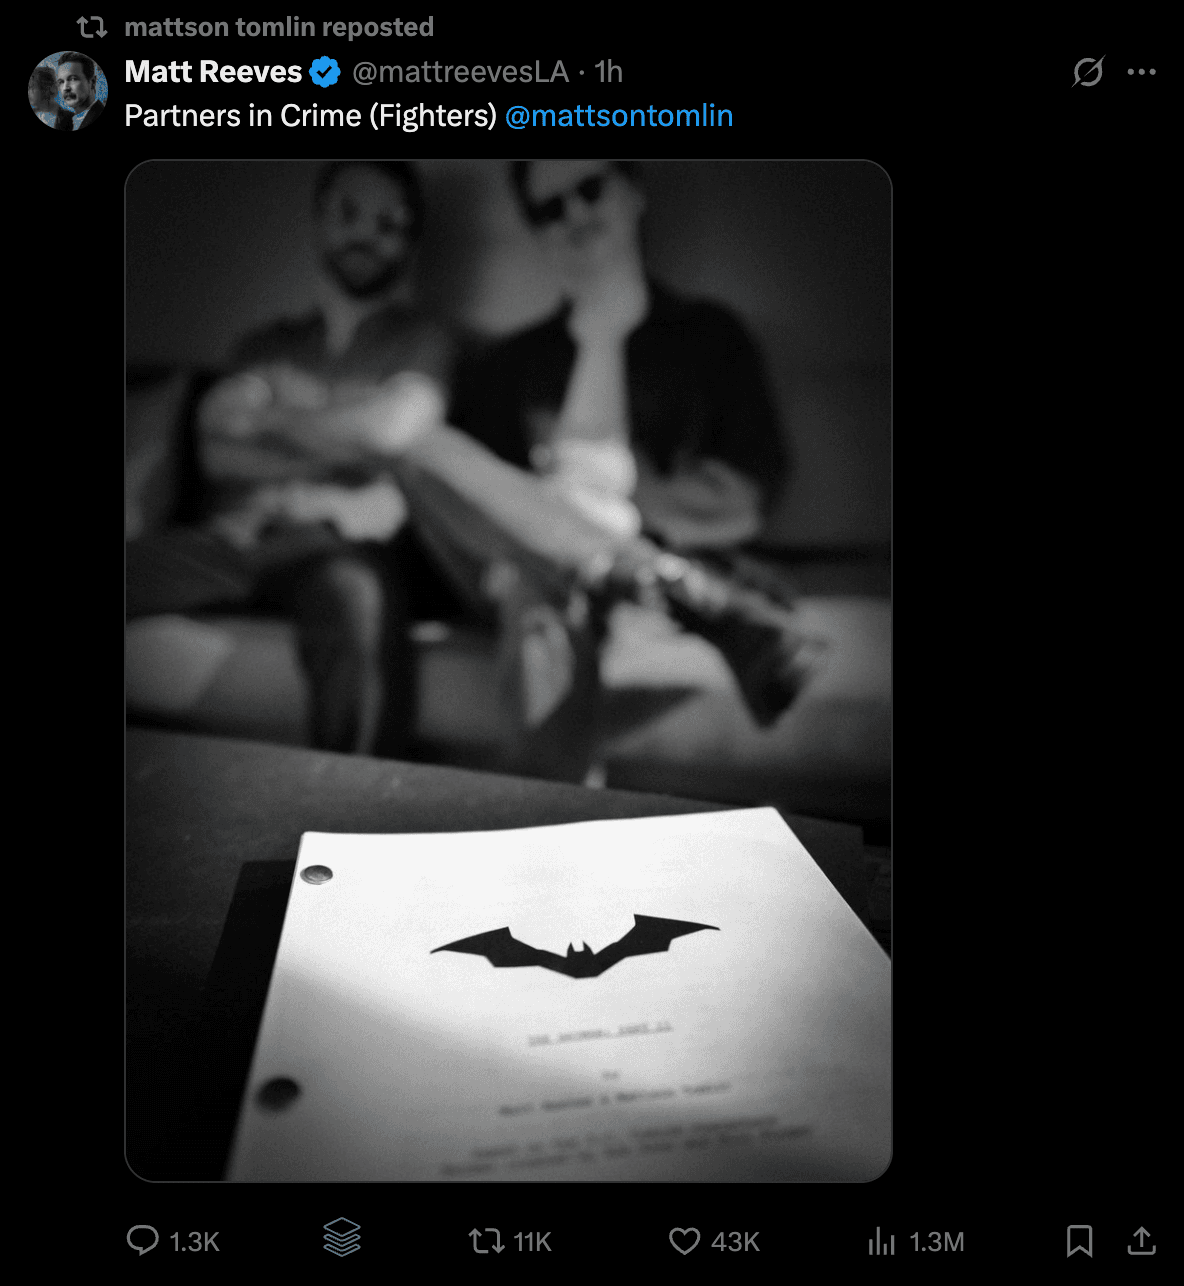Image resolution: width=1184 pixels, height=1286 pixels.
Task: Reply to Matt Reeves' post
Action: 143,1241
